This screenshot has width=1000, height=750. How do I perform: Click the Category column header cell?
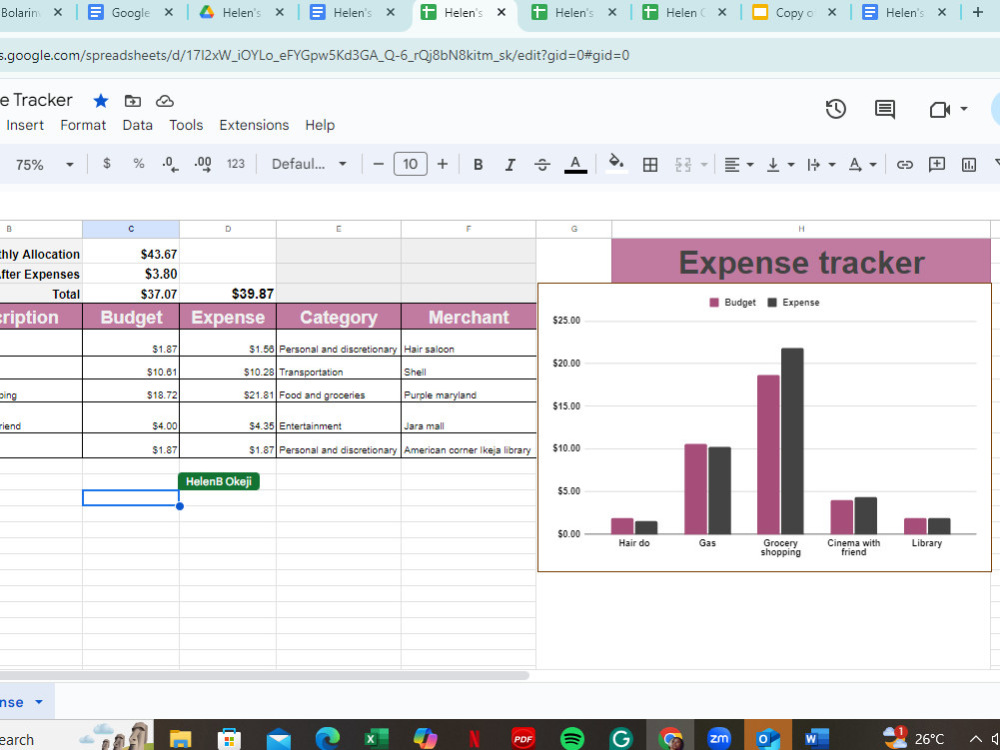(338, 317)
